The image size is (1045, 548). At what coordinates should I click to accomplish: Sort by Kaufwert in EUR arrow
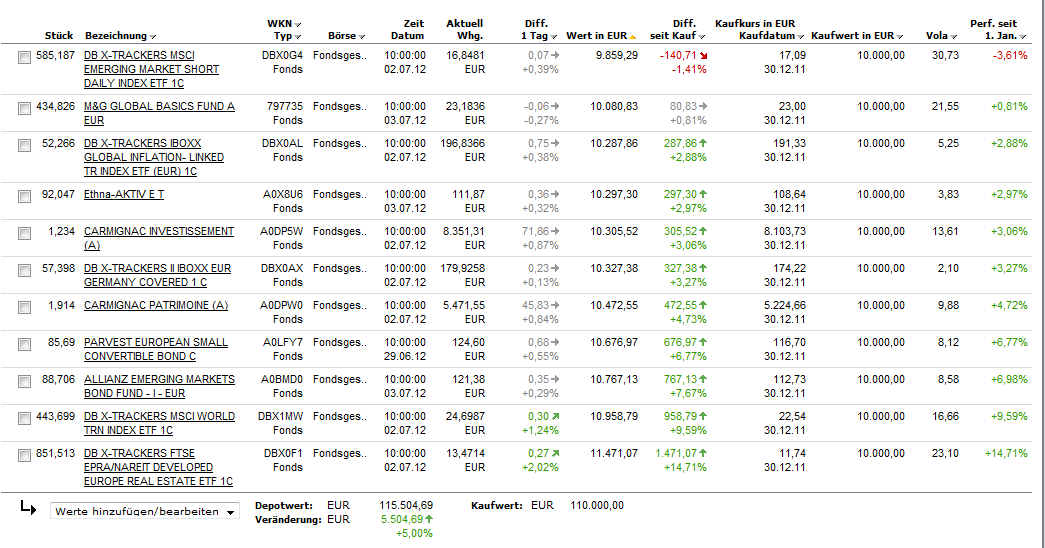pos(900,37)
